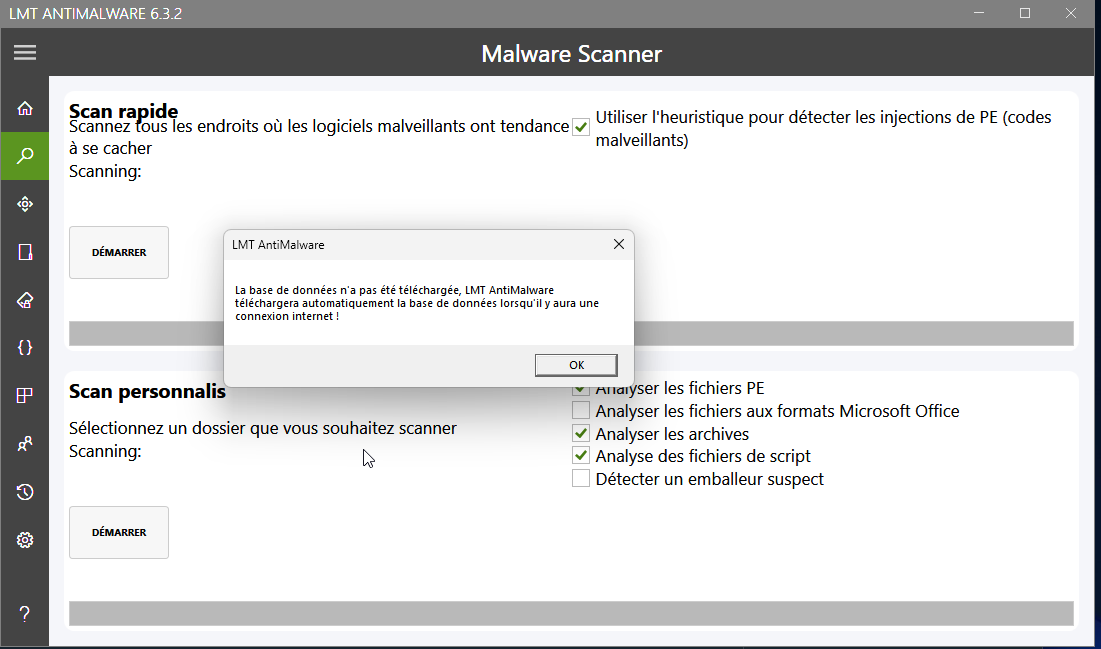Image resolution: width=1101 pixels, height=649 pixels.
Task: Open the hamburger menu
Action: coord(25,53)
